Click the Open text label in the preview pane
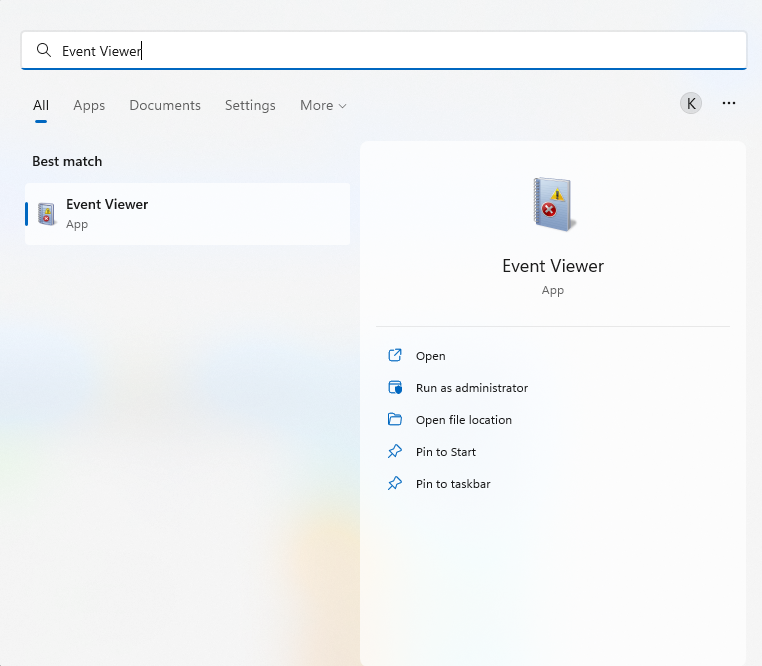 pos(431,356)
